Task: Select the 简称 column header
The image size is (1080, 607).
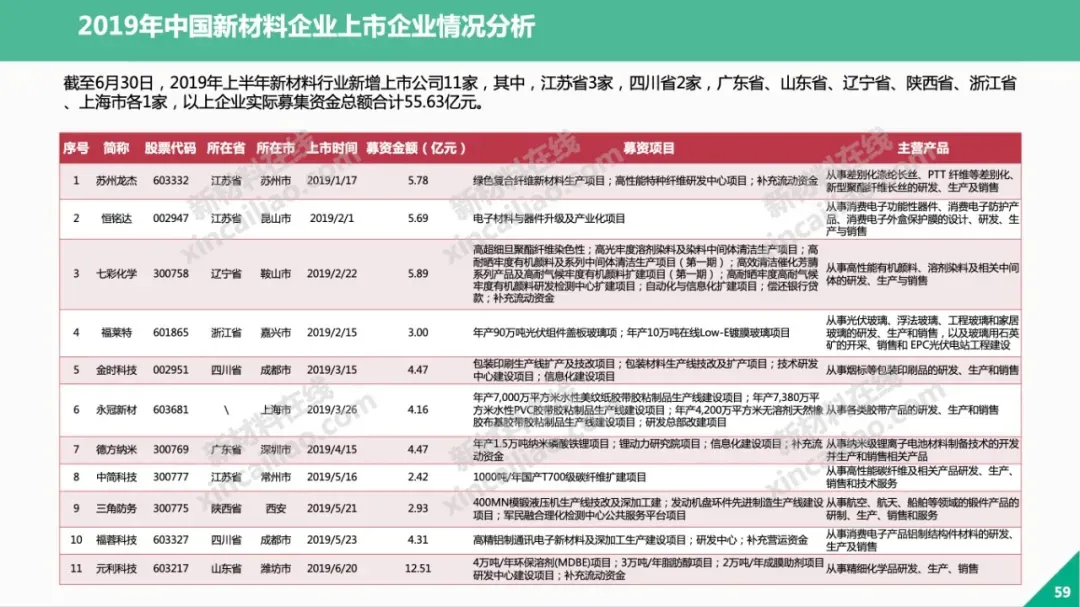Action: [x=116, y=148]
